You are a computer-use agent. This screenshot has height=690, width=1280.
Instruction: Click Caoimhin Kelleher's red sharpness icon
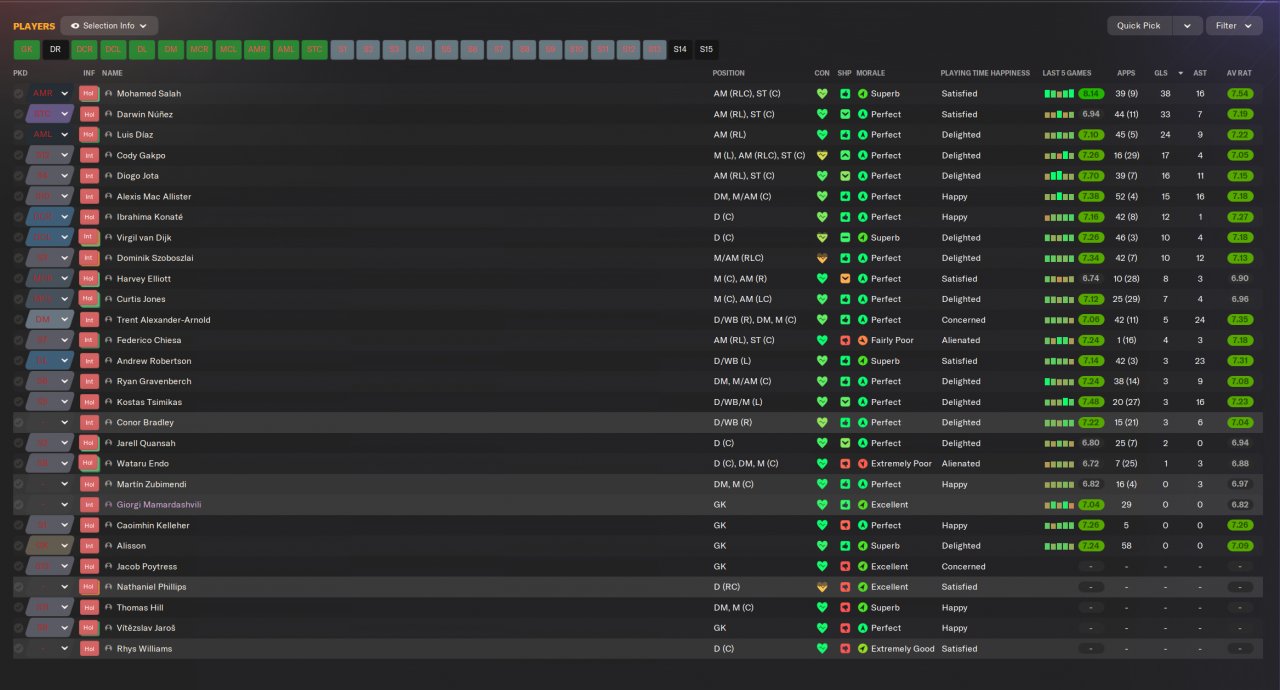845,526
